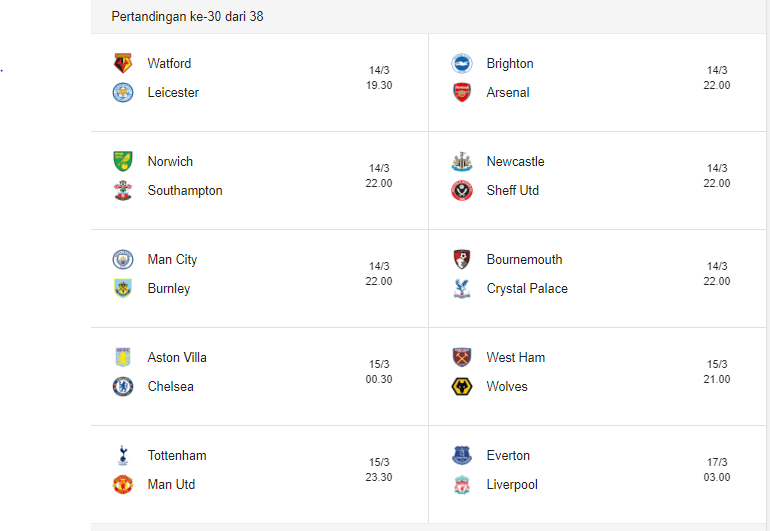Click the Liverpool club crest icon
Screen dimensions: 770x531
coord(461,485)
